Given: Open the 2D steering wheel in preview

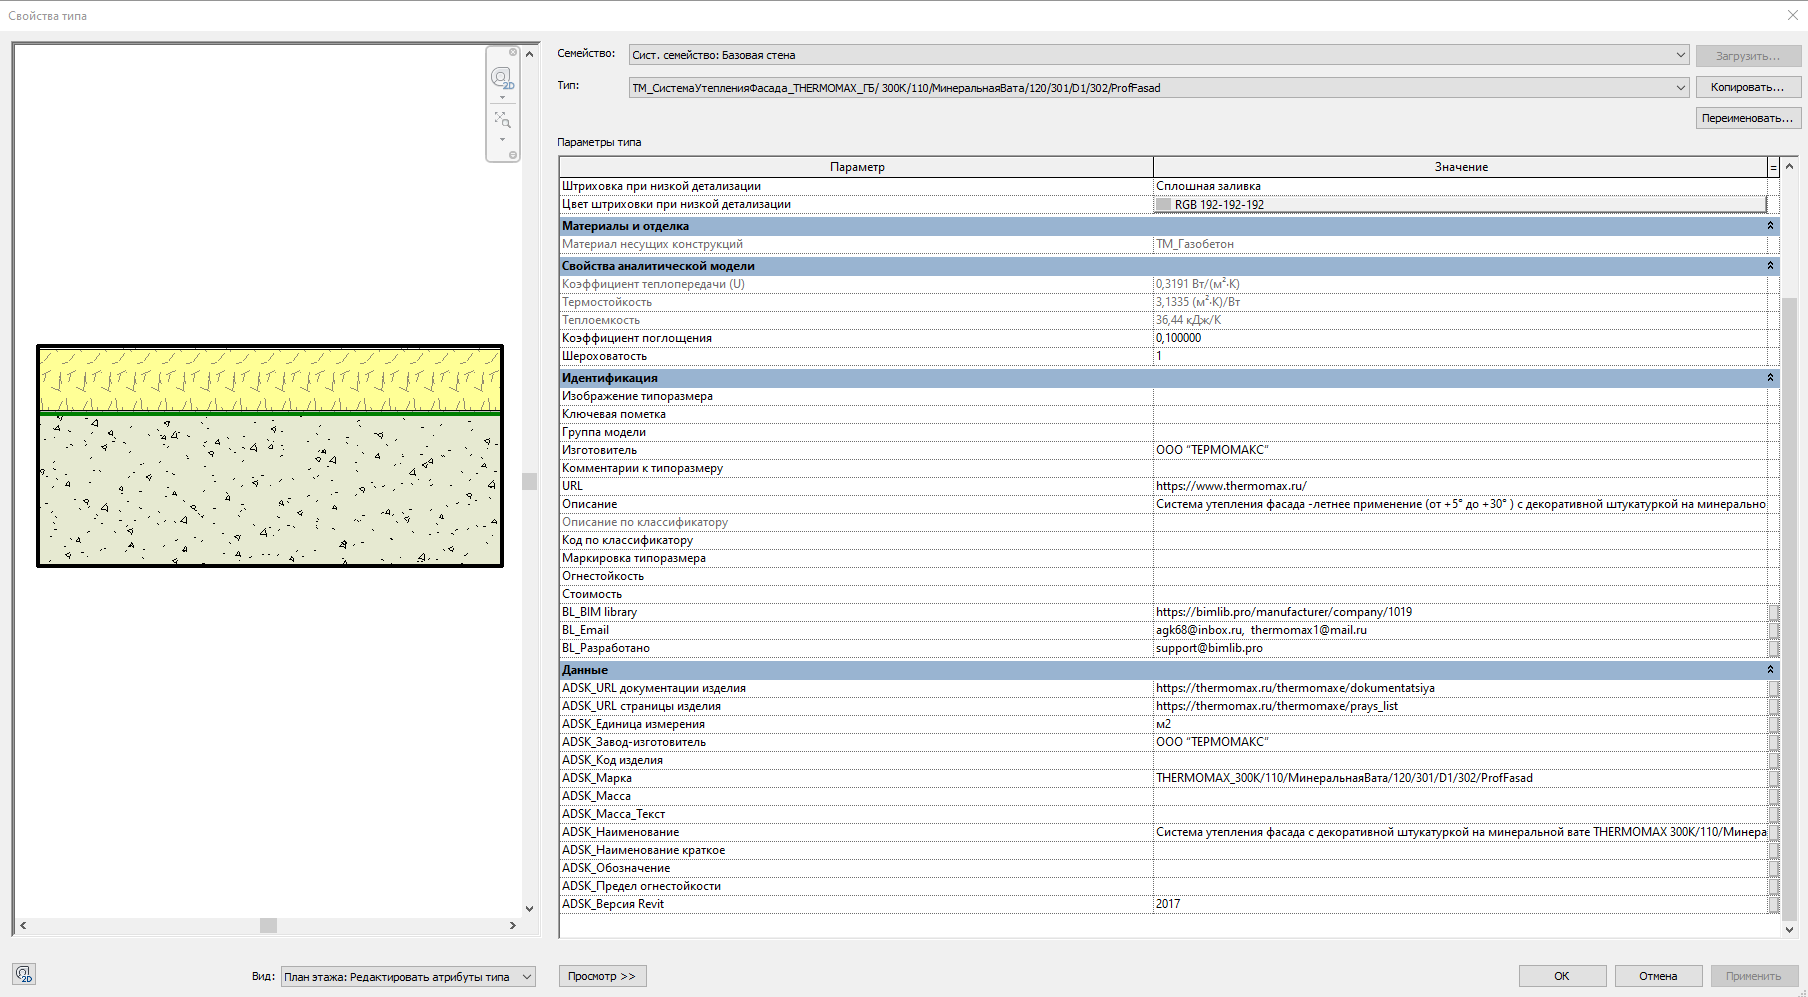Looking at the screenshot, I should tap(502, 77).
